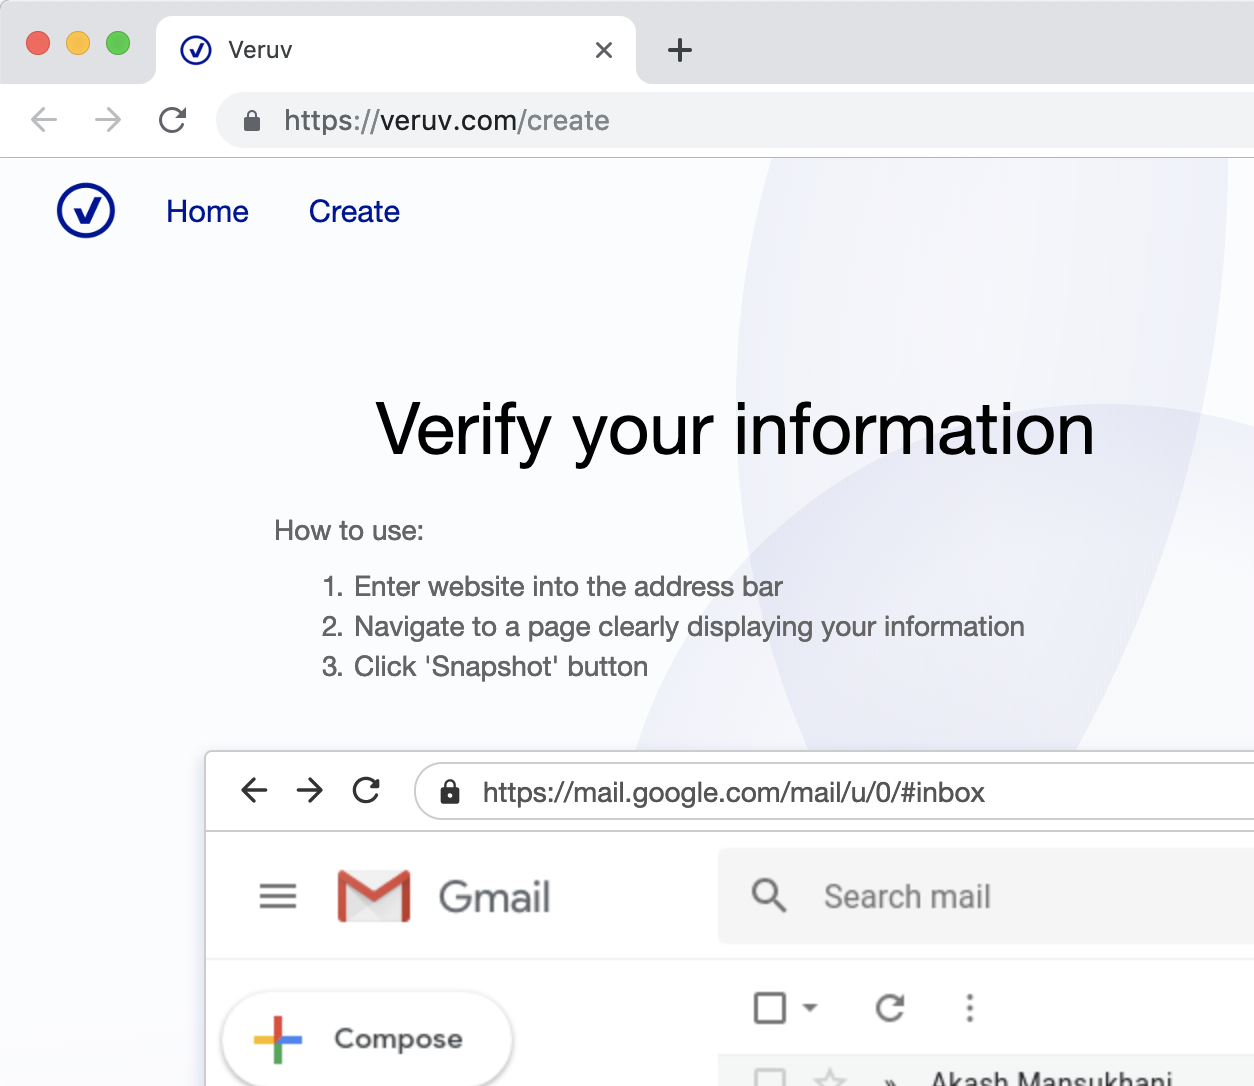The width and height of the screenshot is (1254, 1086).
Task: Go back in the embedded Gmail browser
Action: (255, 791)
